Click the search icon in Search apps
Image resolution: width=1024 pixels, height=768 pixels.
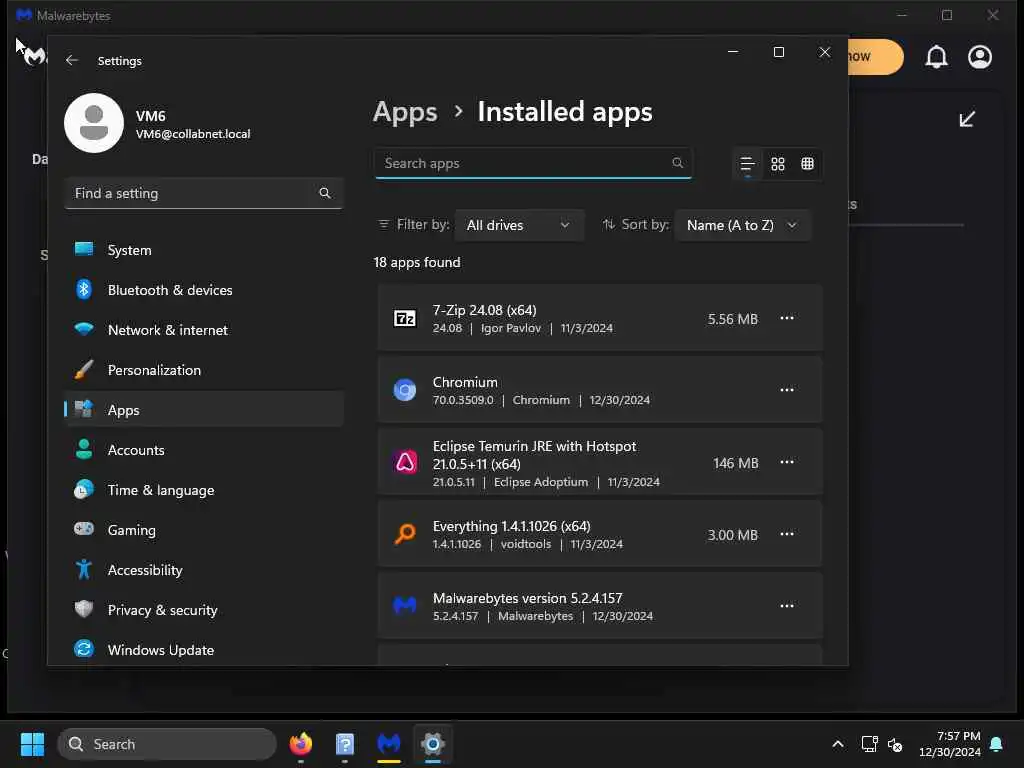click(677, 163)
